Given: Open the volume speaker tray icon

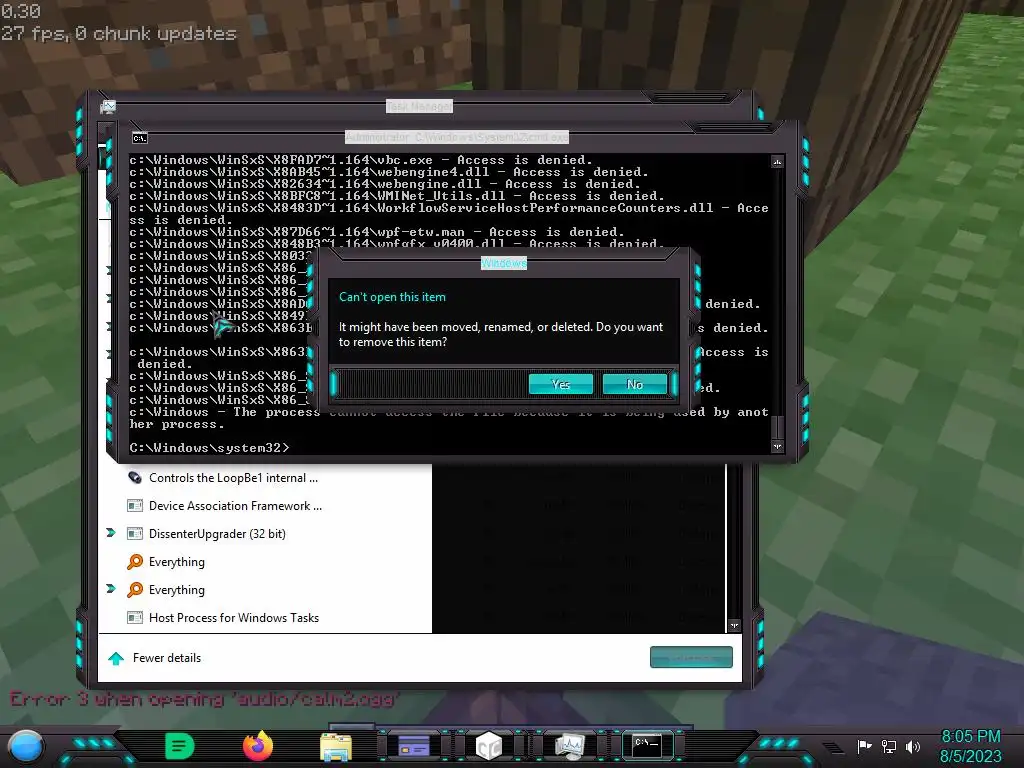Looking at the screenshot, I should point(913,746).
